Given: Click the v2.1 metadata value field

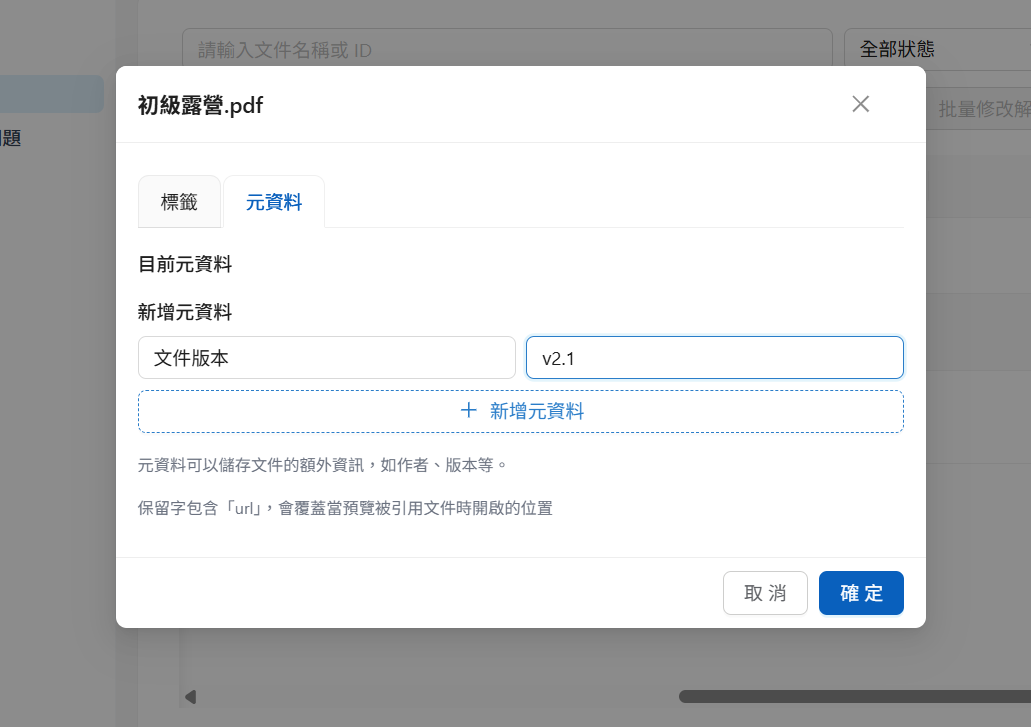Looking at the screenshot, I should click(714, 358).
